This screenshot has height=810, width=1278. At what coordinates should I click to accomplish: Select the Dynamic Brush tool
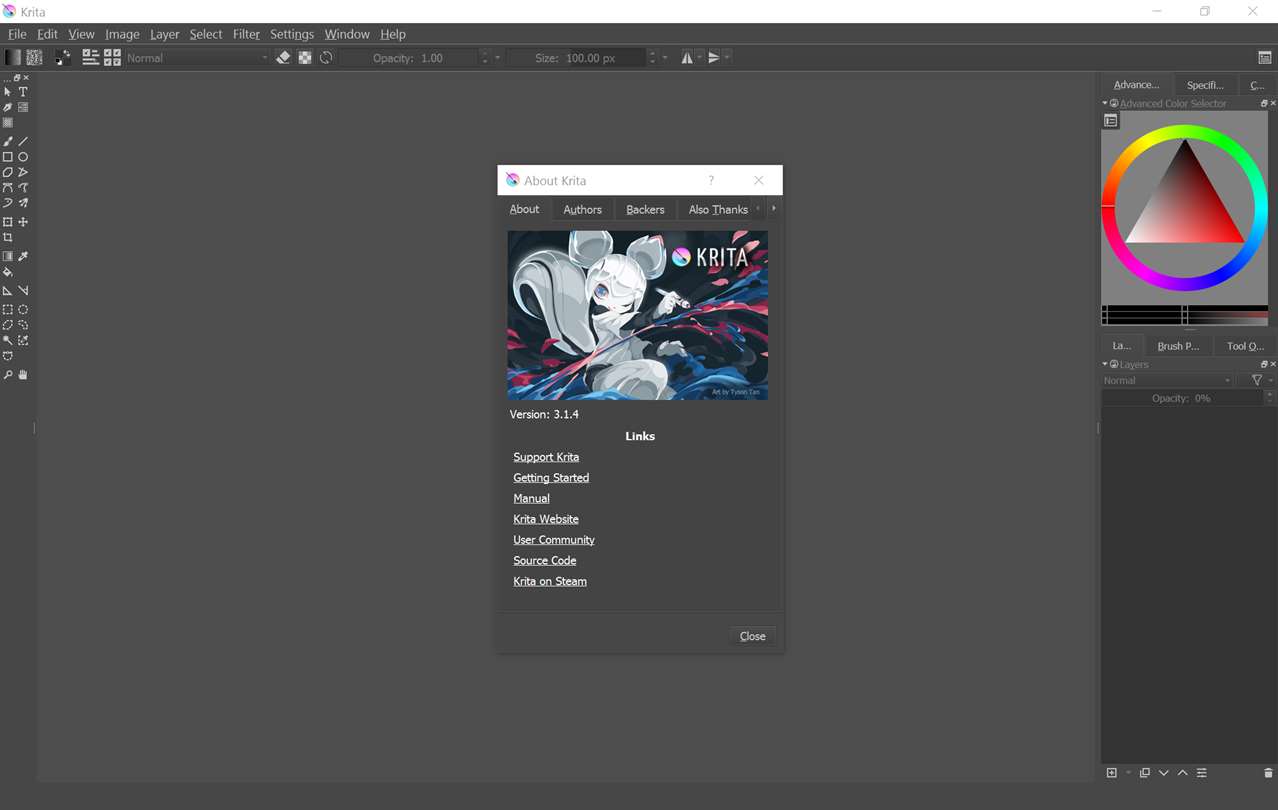[x=8, y=203]
